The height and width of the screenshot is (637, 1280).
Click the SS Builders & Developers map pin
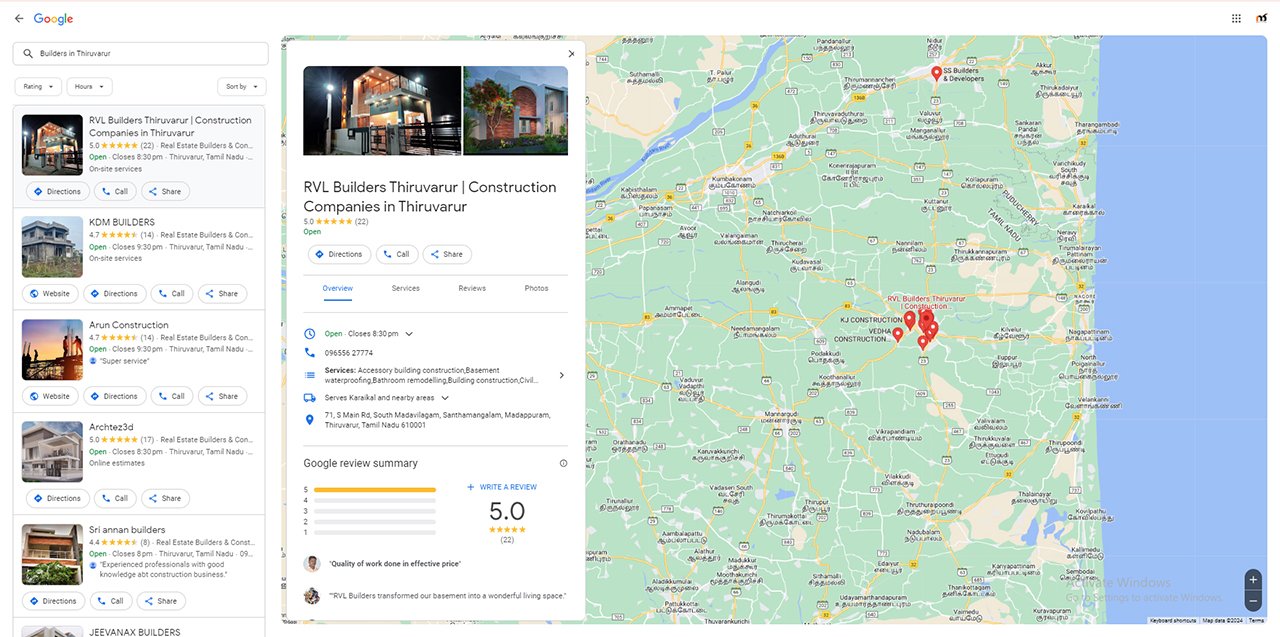tap(937, 73)
